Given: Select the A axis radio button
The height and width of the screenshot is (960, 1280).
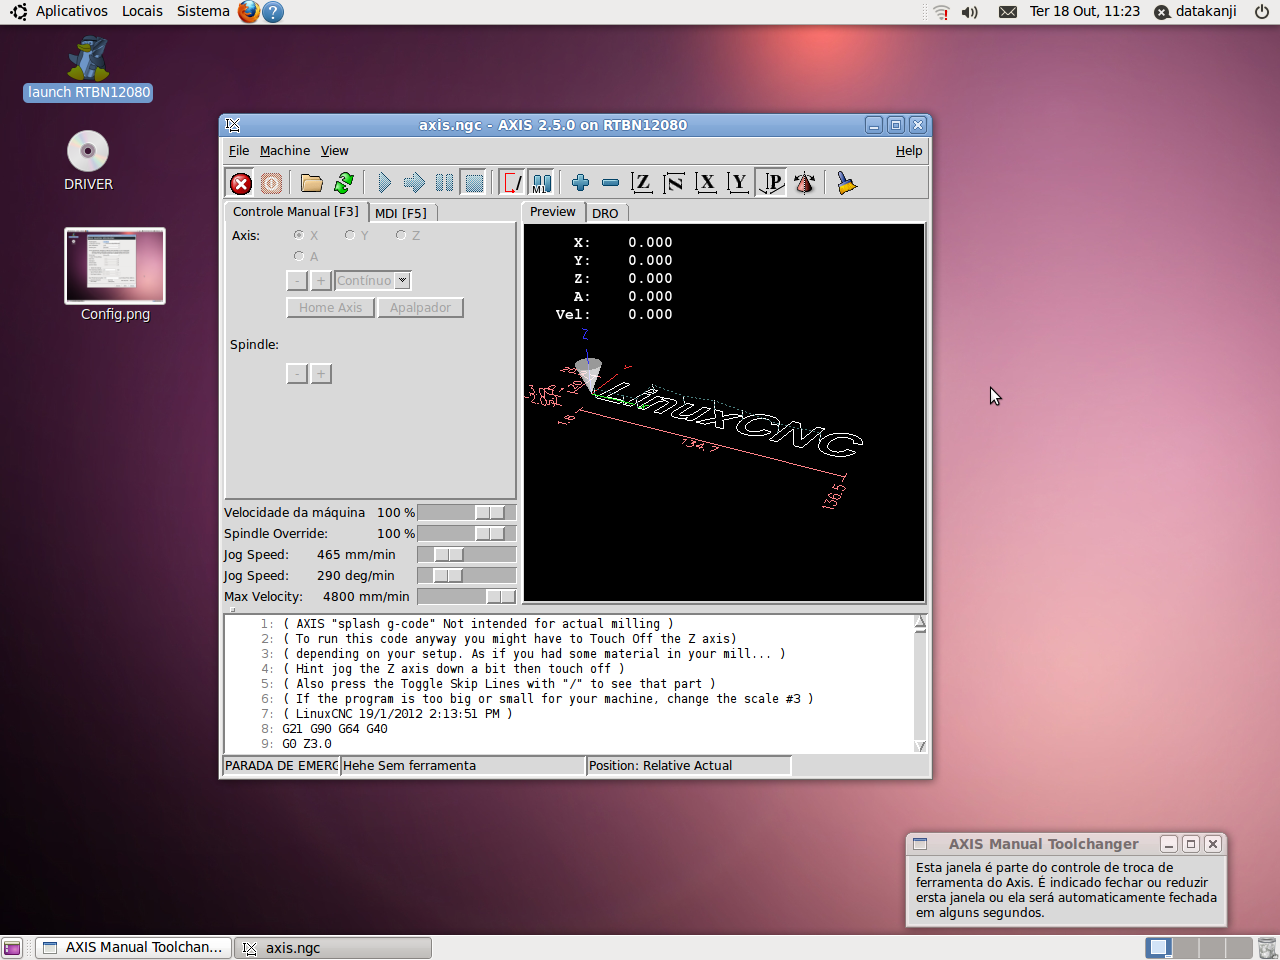Looking at the screenshot, I should coord(298,256).
